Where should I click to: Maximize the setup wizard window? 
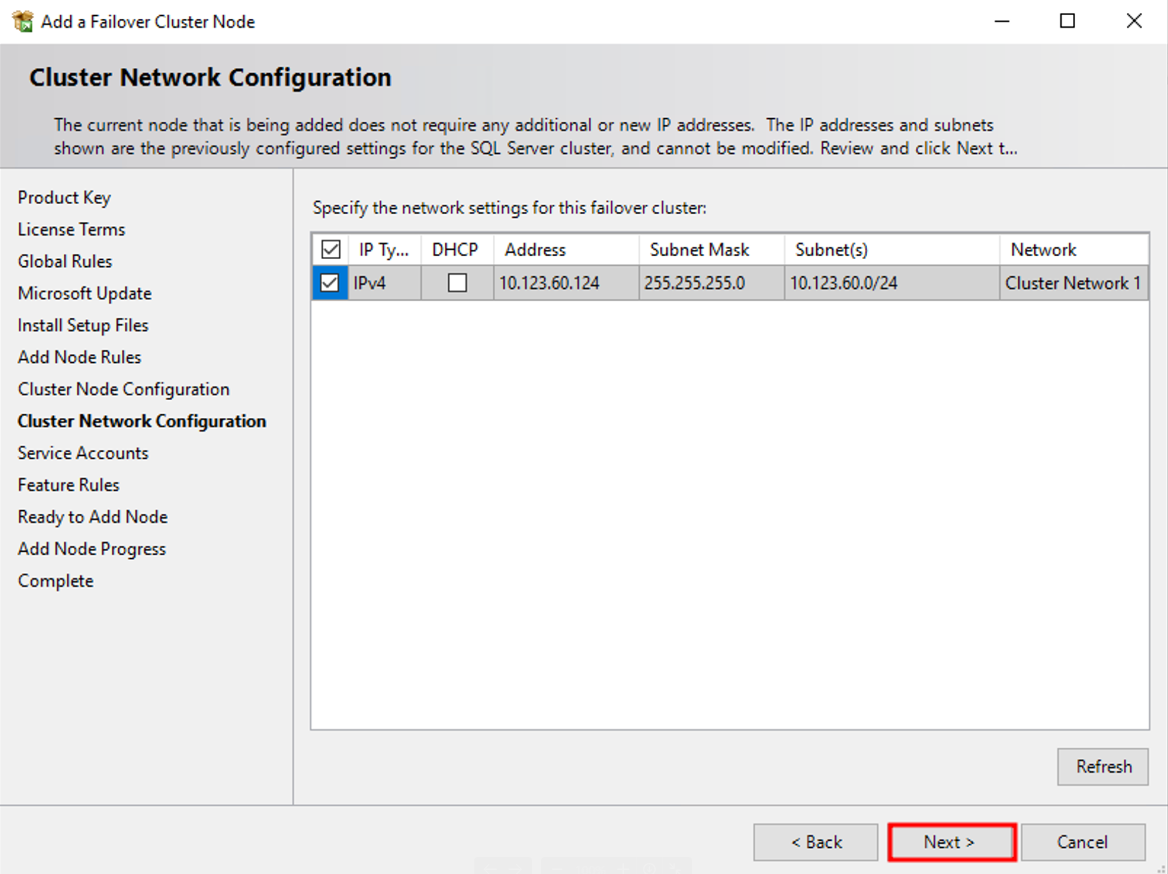1067,21
